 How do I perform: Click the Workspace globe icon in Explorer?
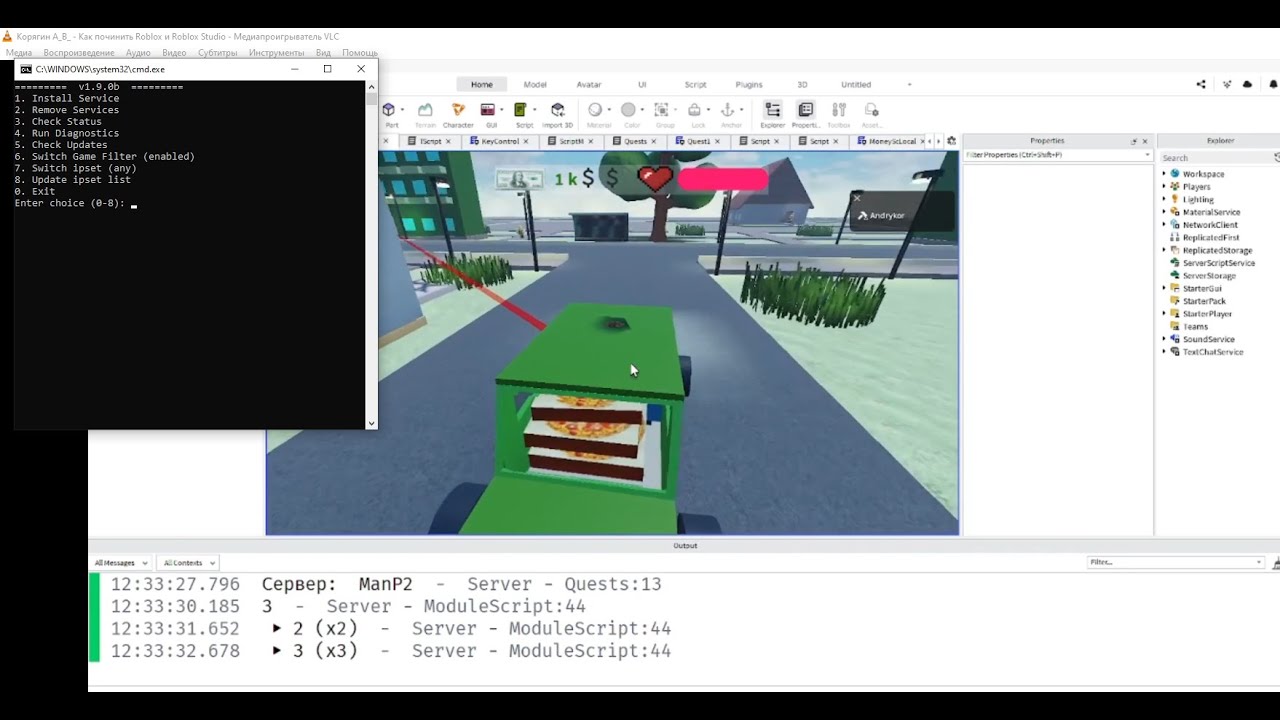(x=1175, y=174)
